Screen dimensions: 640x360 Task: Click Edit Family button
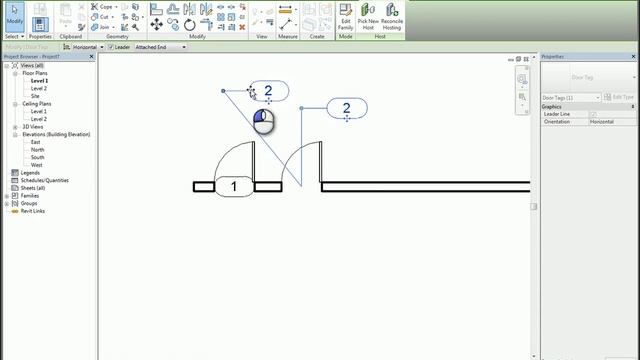coord(345,17)
